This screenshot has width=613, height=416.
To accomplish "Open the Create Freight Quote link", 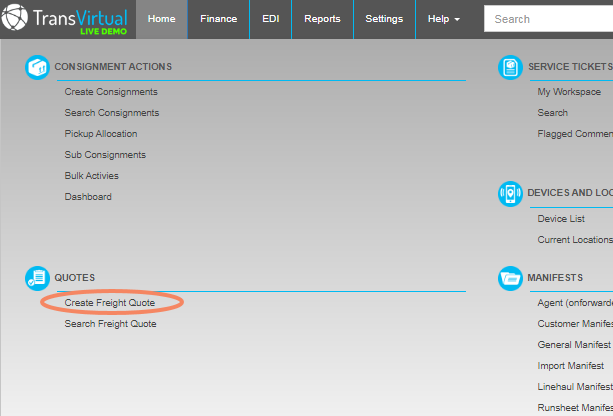I will [109, 303].
